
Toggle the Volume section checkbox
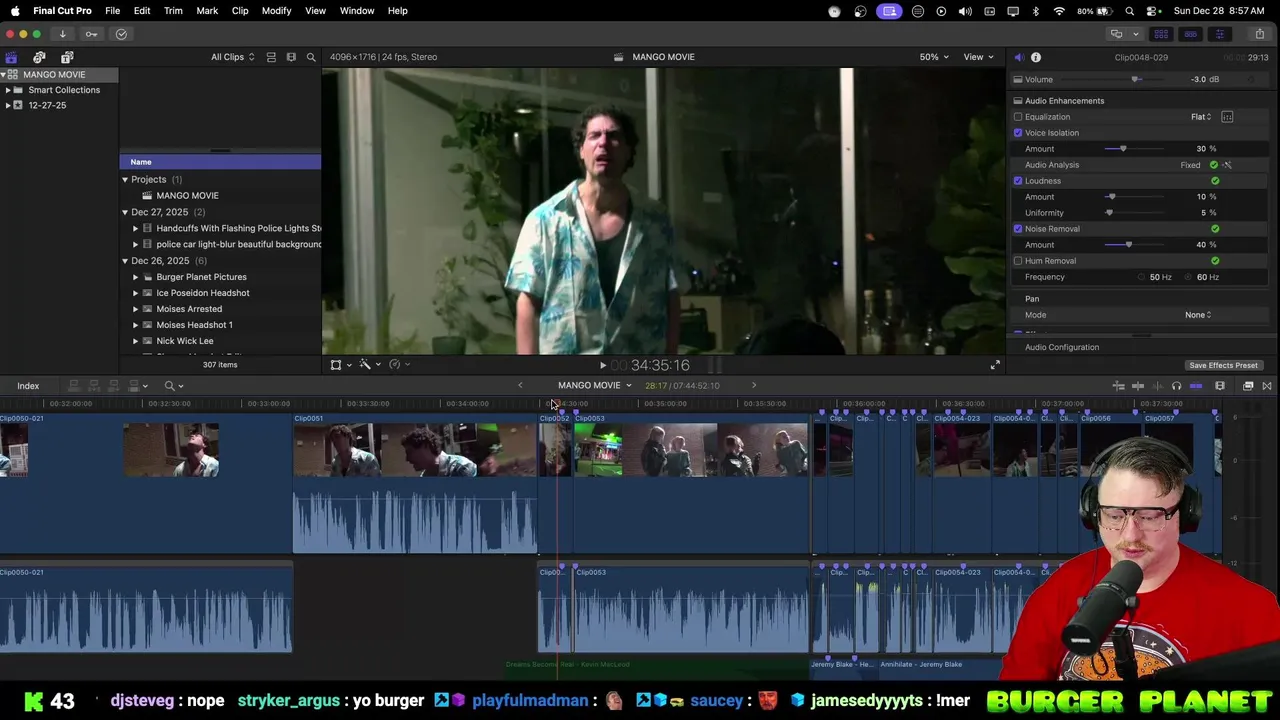[x=1018, y=80]
